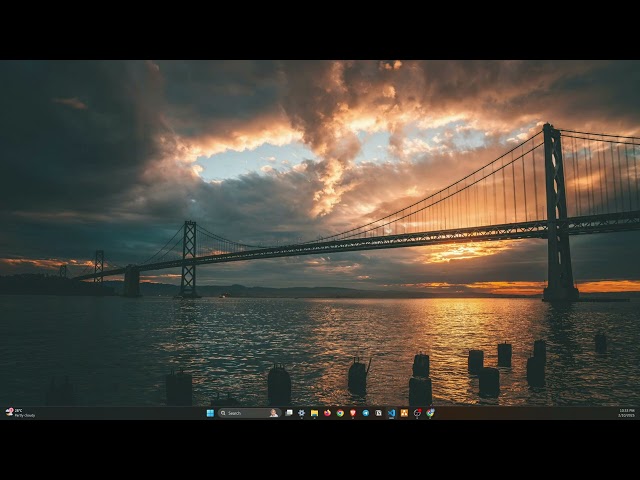The width and height of the screenshot is (640, 480).
Task: Open the taskbar clock and date
Action: pyautogui.click(x=627, y=413)
